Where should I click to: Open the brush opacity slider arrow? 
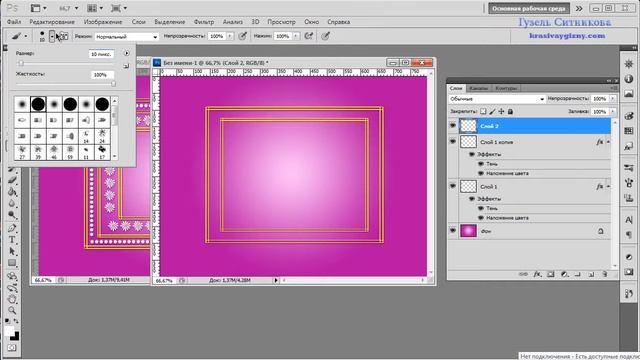click(230, 36)
